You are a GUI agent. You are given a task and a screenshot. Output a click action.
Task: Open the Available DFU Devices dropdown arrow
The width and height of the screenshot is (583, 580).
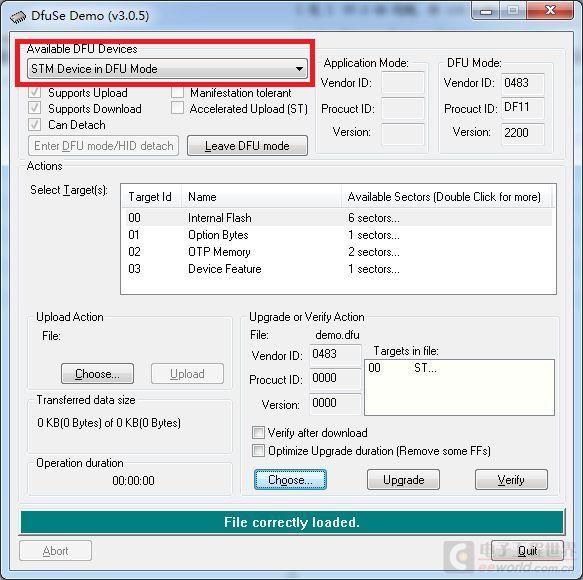click(299, 69)
